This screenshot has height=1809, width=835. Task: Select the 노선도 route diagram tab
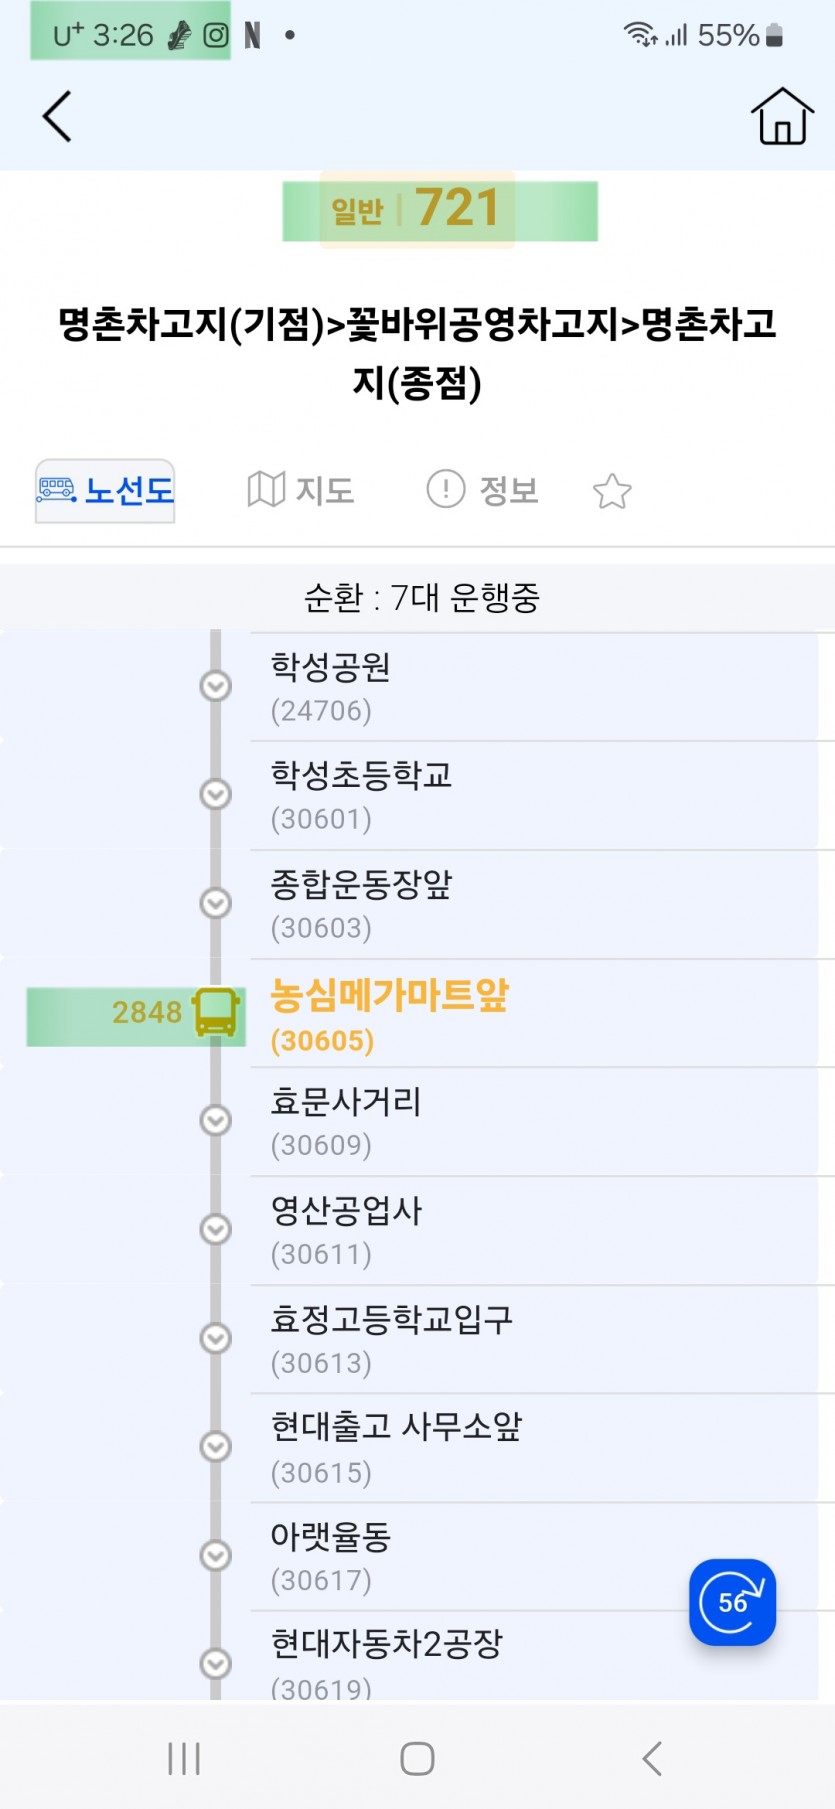[106, 490]
